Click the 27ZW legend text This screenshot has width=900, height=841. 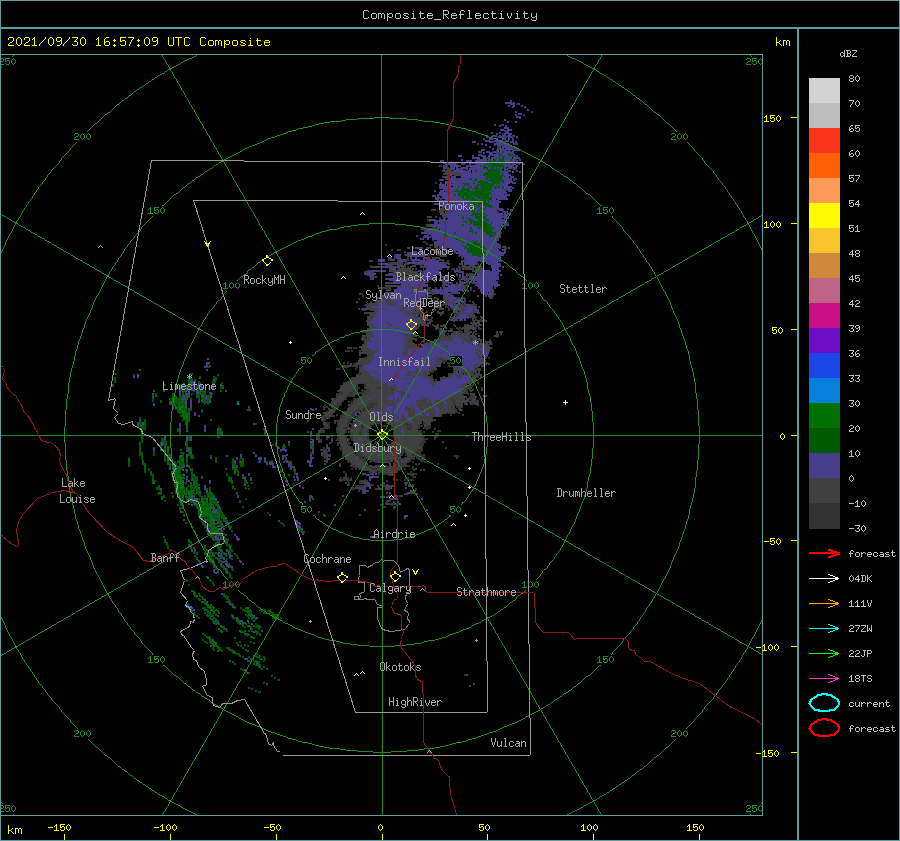(860, 629)
